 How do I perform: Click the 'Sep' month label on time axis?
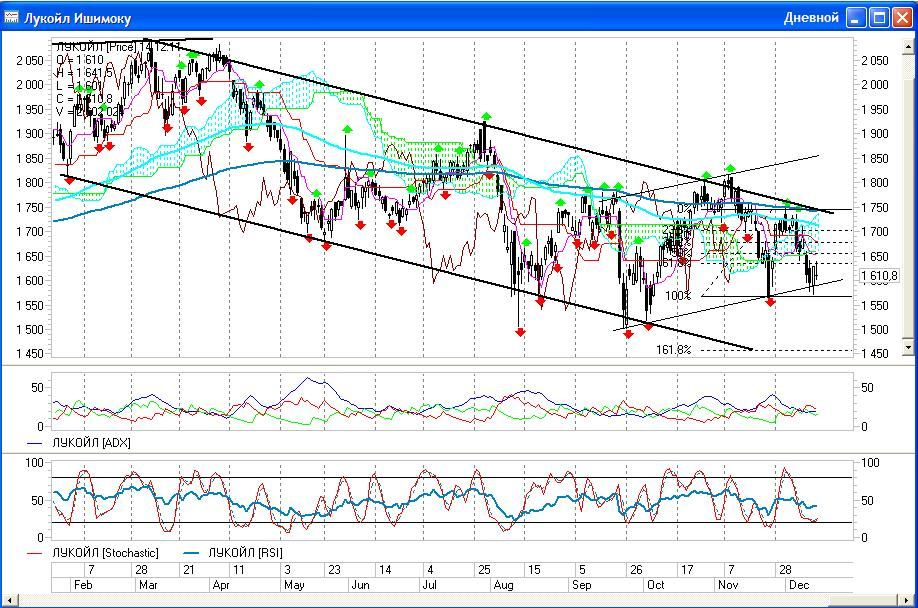coord(581,585)
